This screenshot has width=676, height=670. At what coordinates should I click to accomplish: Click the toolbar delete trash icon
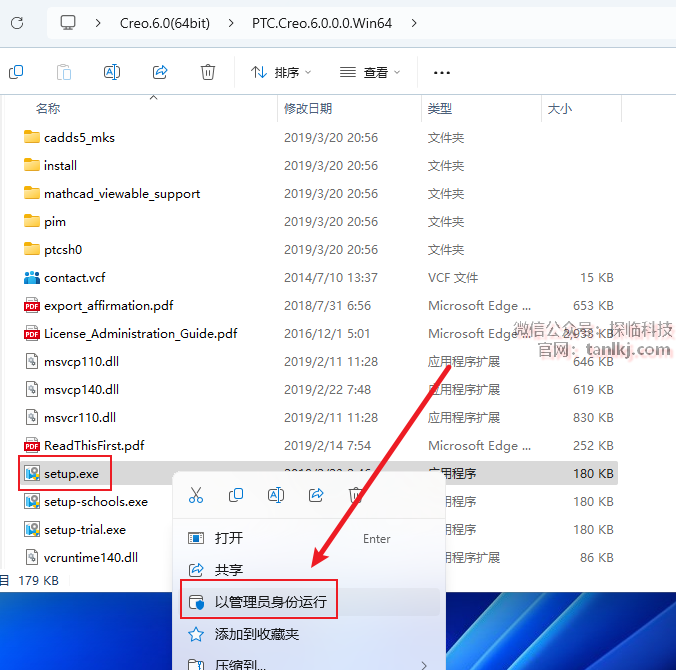coord(208,72)
